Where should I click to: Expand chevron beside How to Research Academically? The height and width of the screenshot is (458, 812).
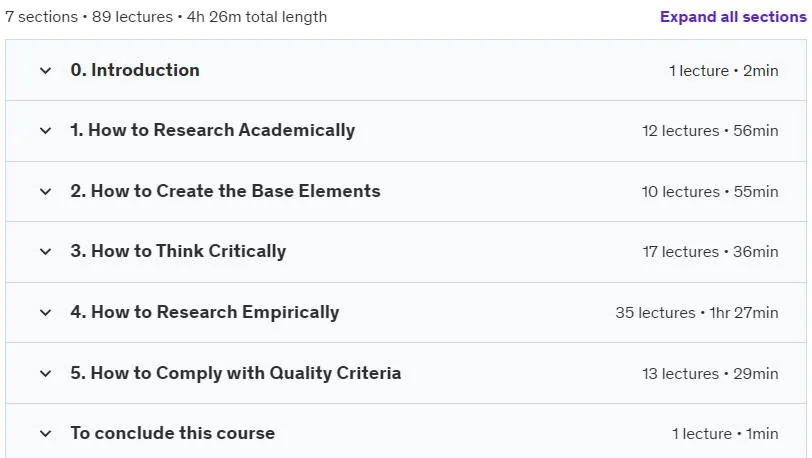coord(46,131)
